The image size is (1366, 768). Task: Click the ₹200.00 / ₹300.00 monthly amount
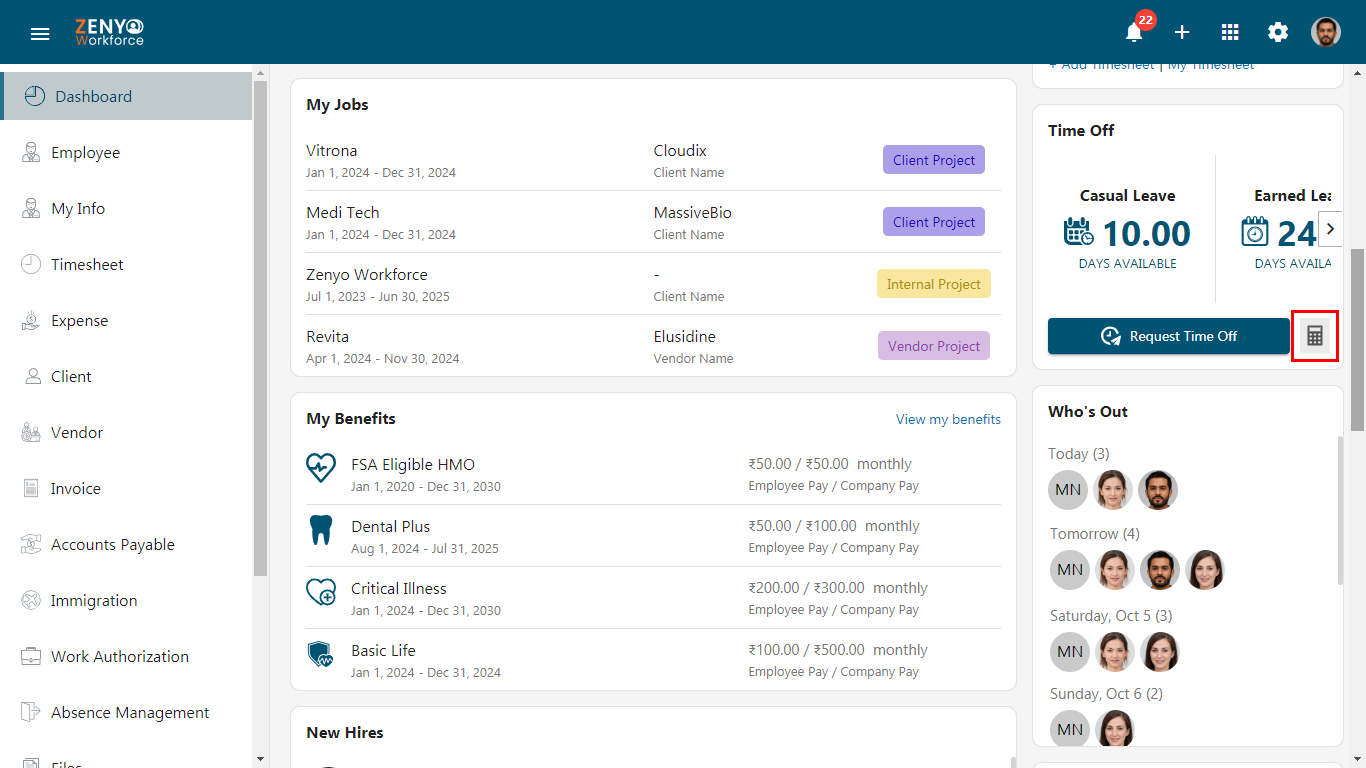[x=838, y=588]
